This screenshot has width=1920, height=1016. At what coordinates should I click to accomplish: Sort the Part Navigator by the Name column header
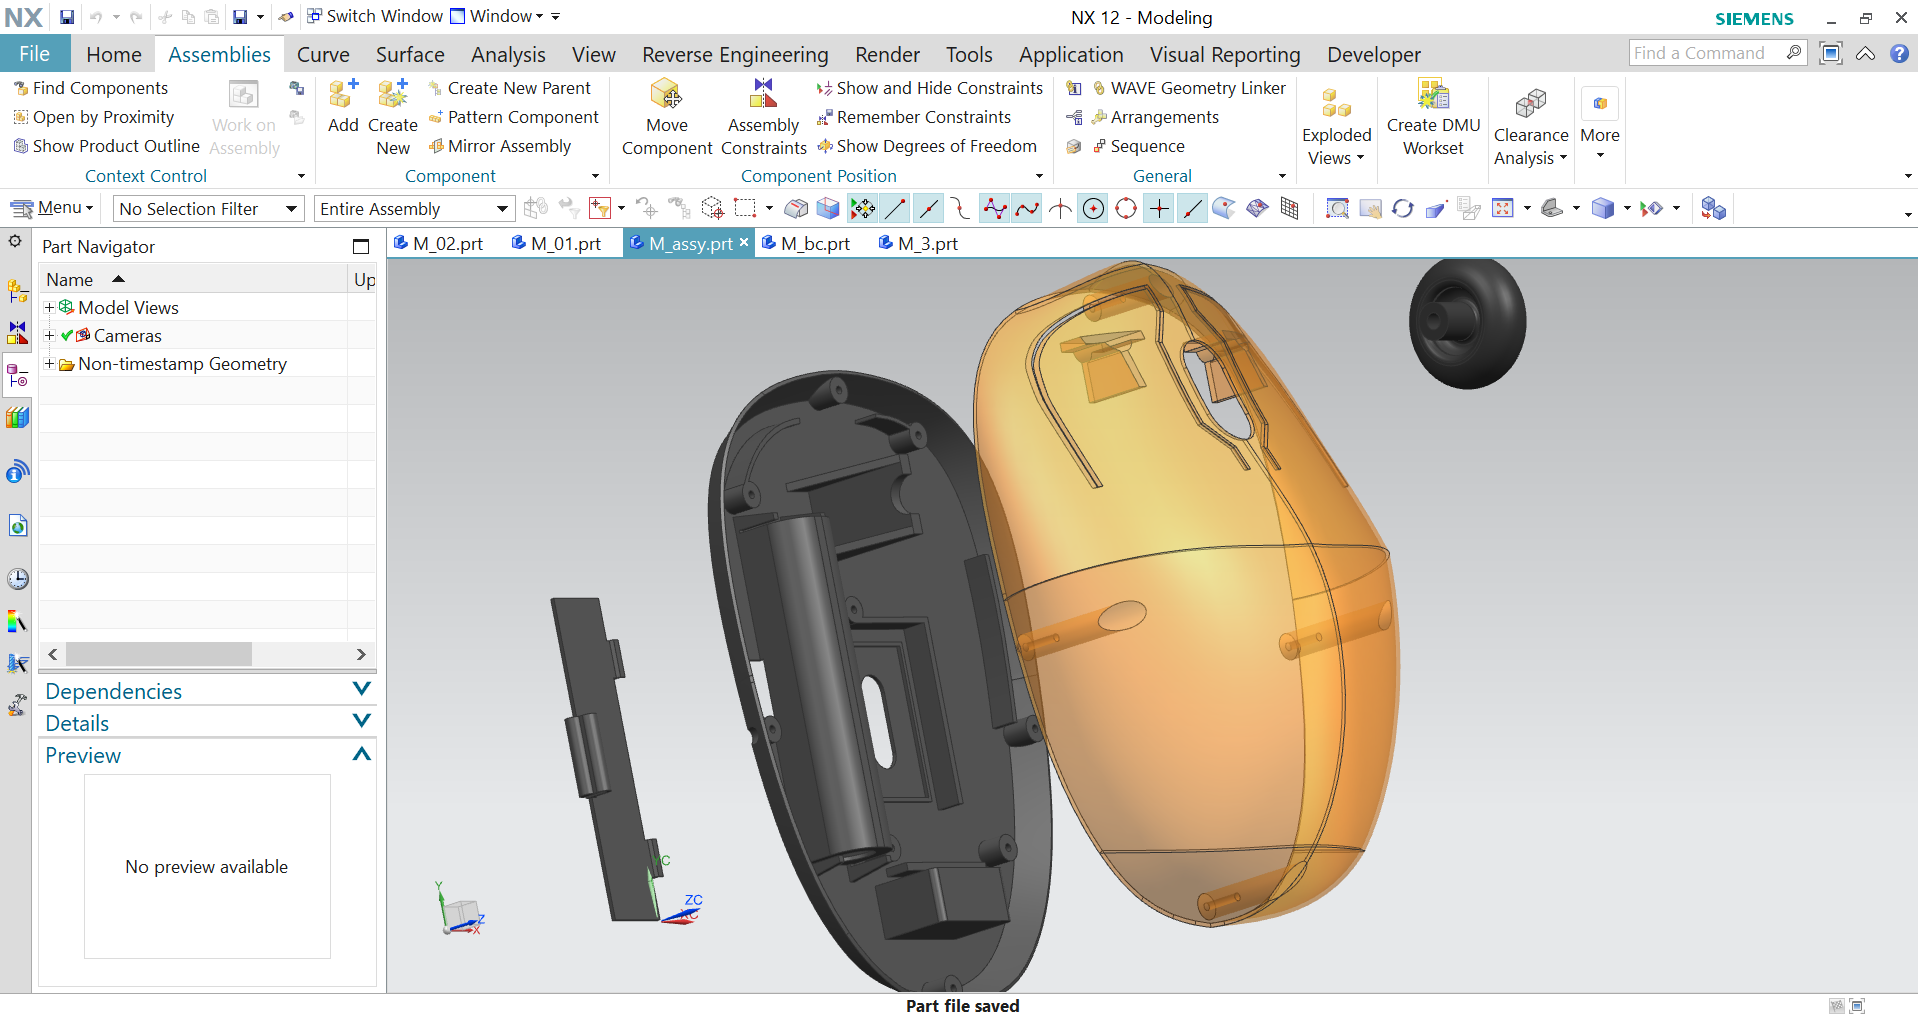point(192,279)
